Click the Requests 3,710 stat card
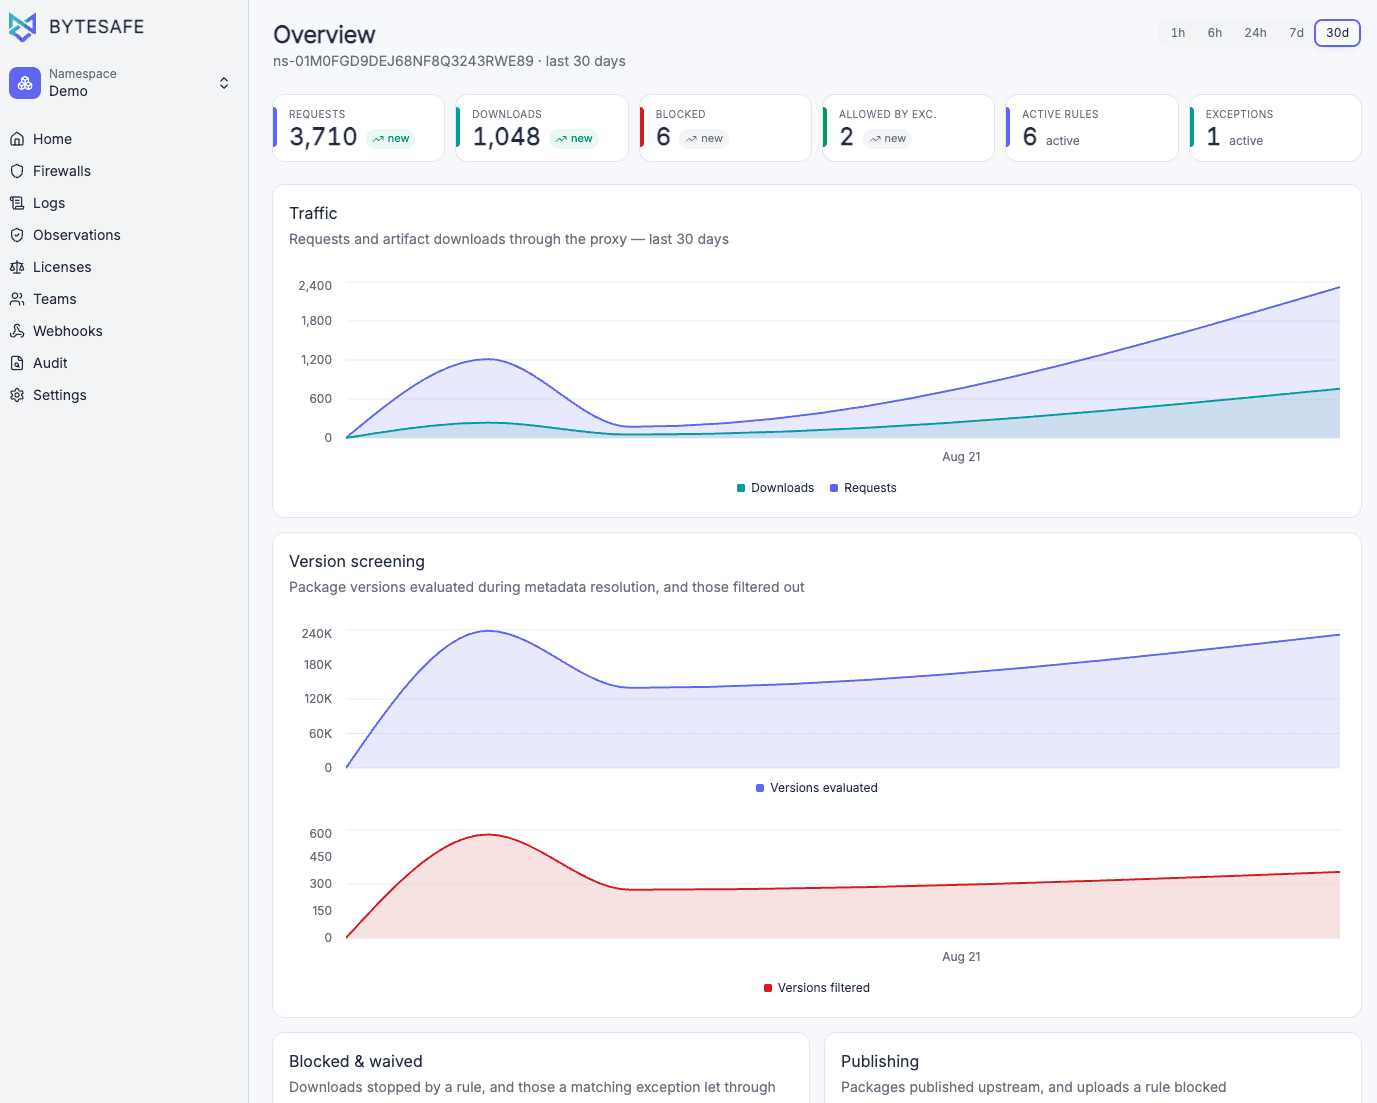 pos(359,128)
